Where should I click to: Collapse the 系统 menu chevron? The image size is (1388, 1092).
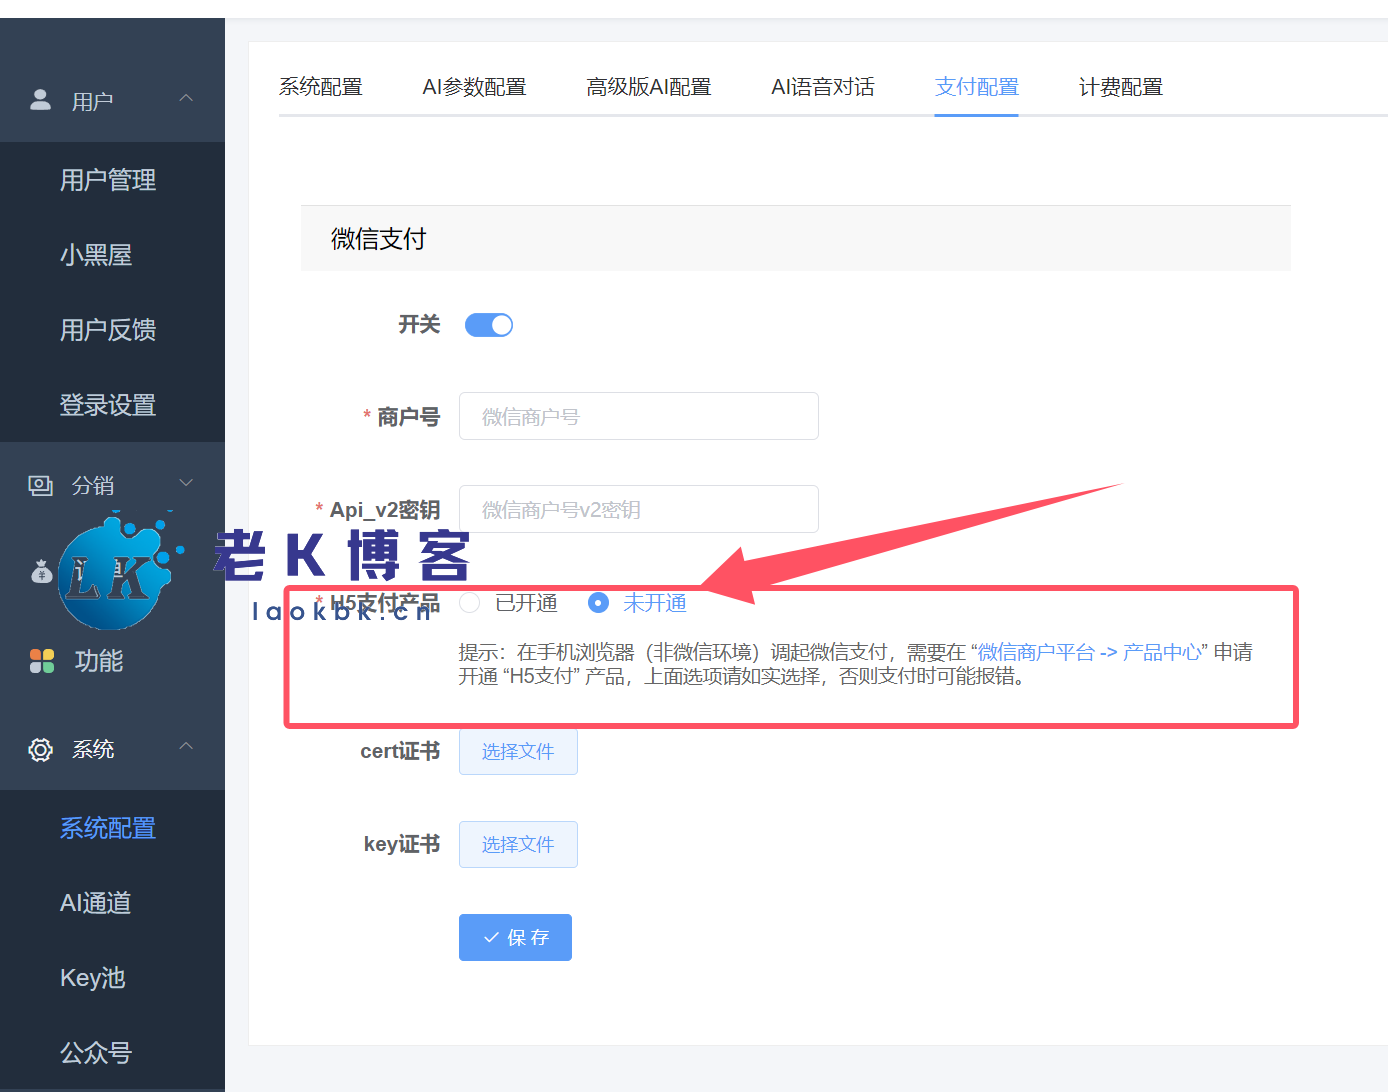[x=186, y=747]
